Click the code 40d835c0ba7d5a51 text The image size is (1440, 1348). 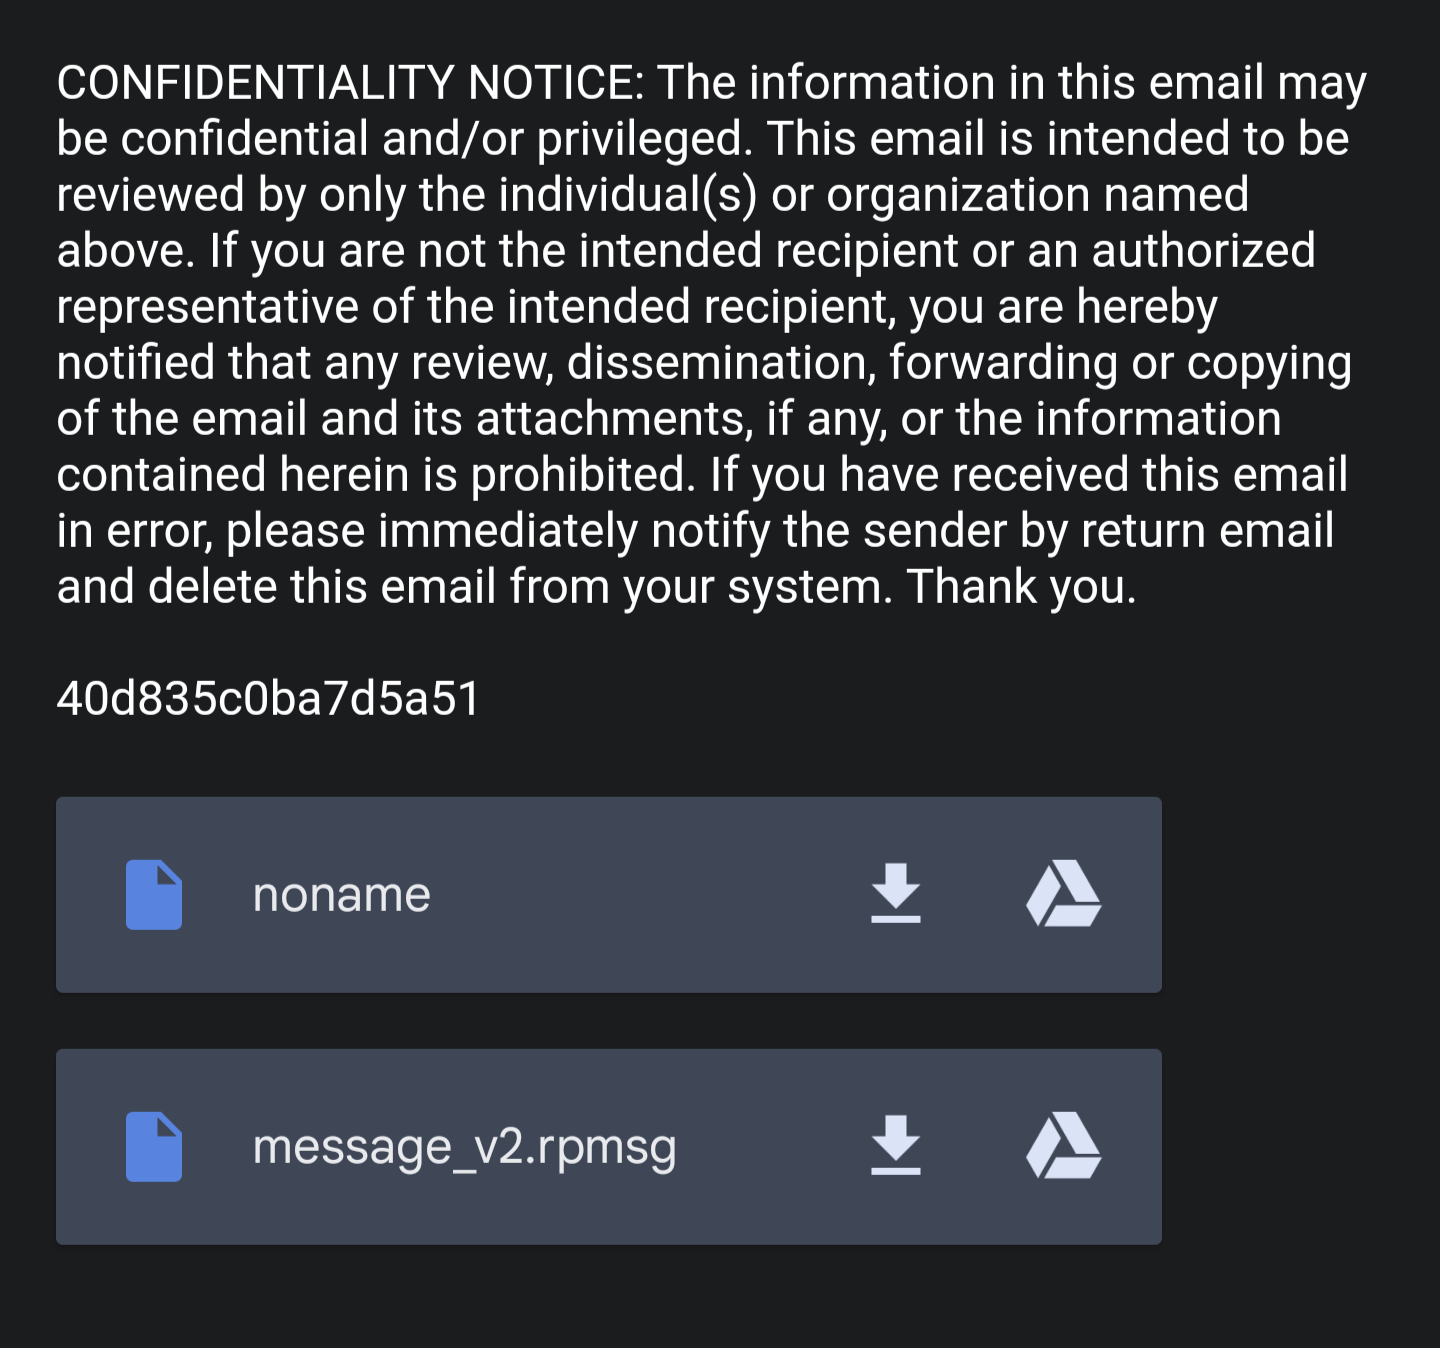(x=268, y=698)
